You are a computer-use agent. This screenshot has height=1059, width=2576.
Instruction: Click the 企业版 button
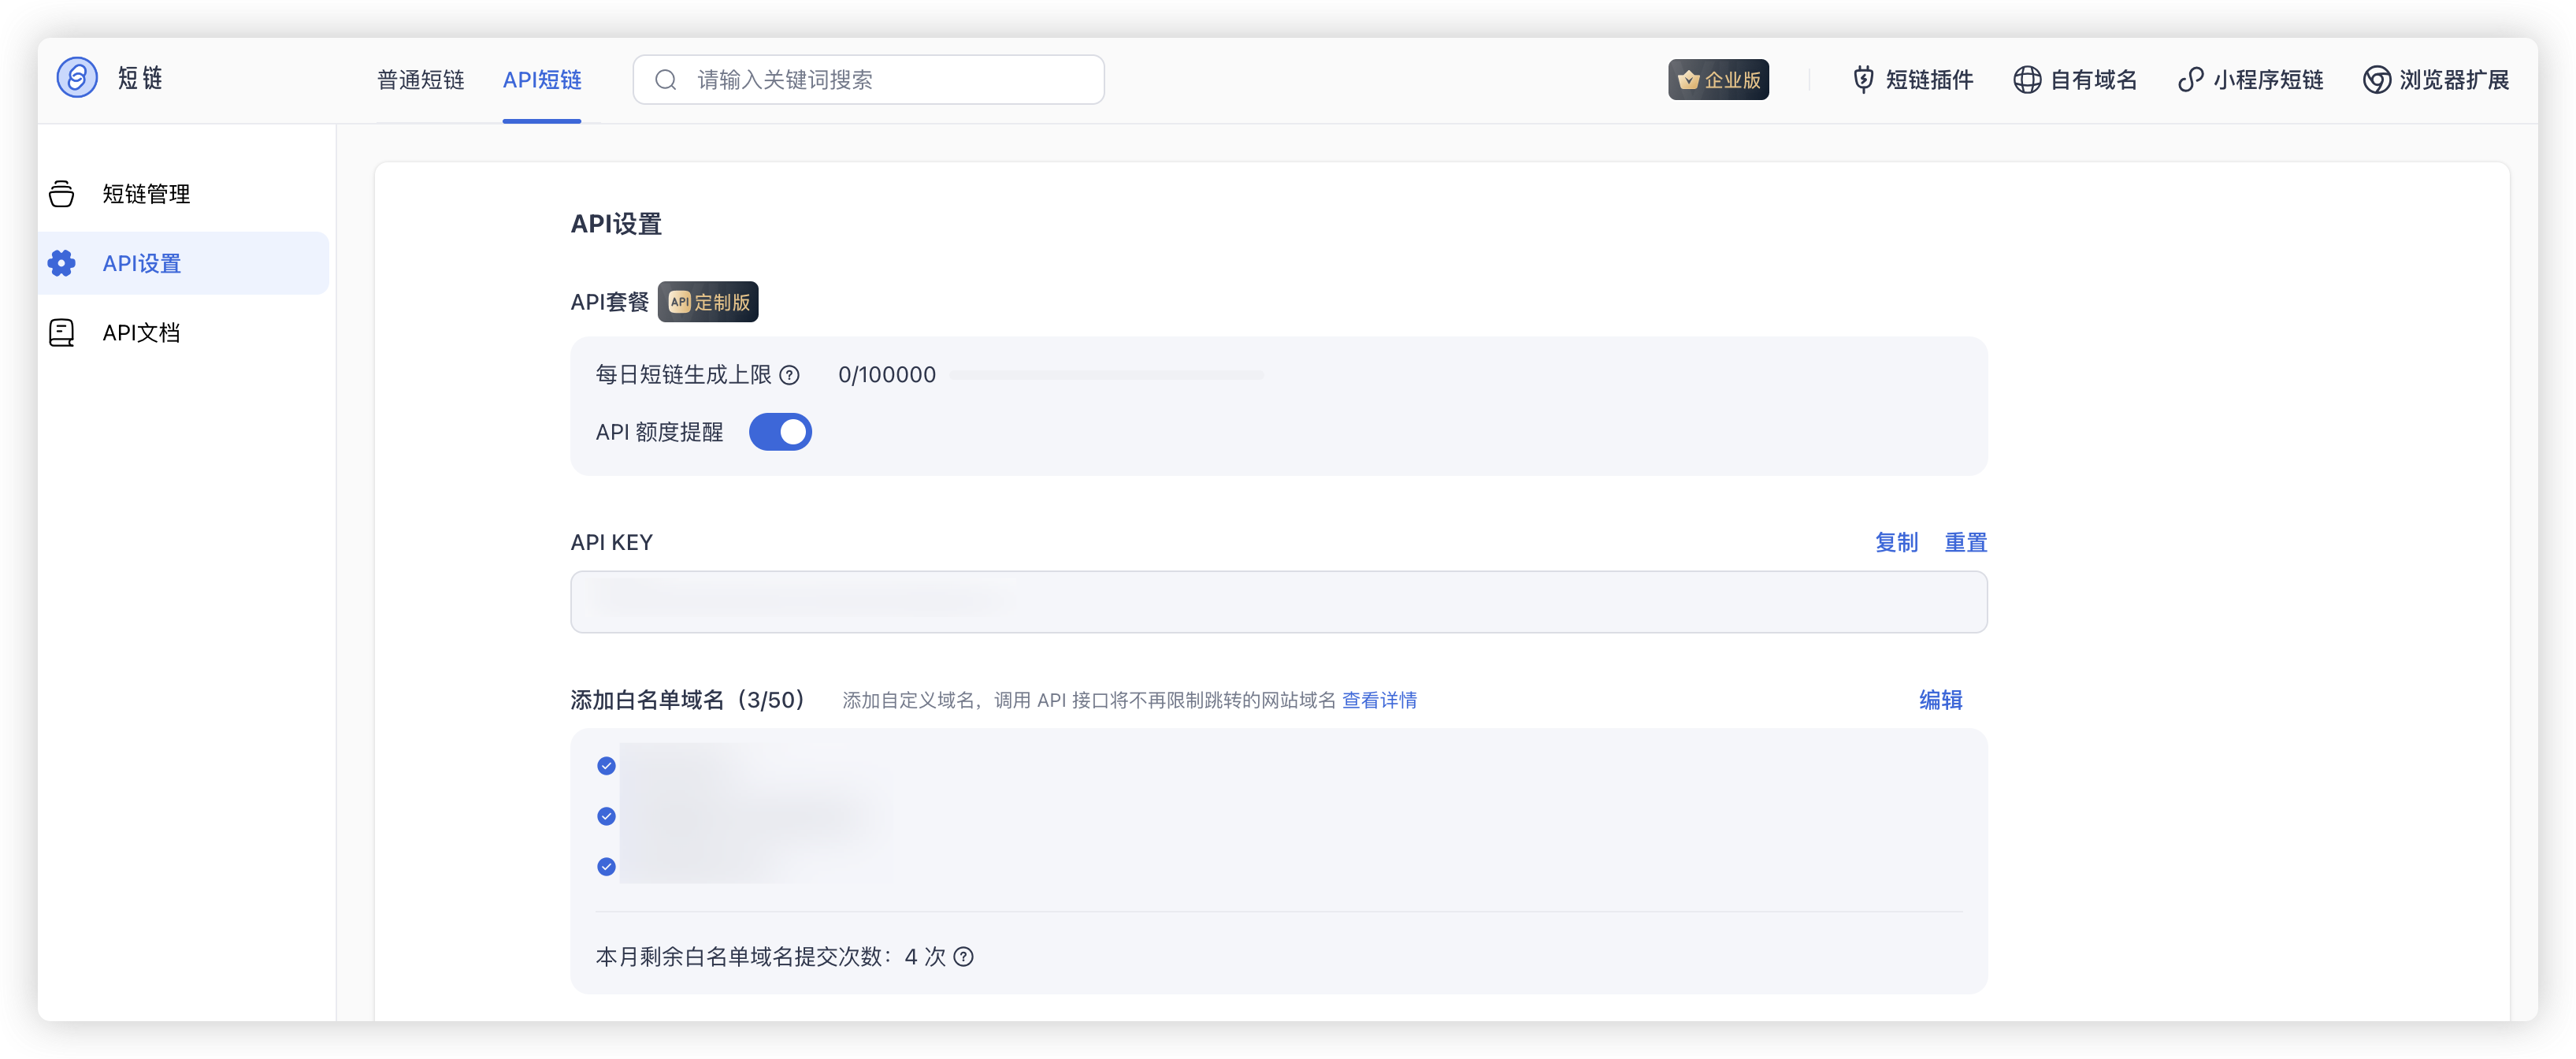click(1719, 80)
